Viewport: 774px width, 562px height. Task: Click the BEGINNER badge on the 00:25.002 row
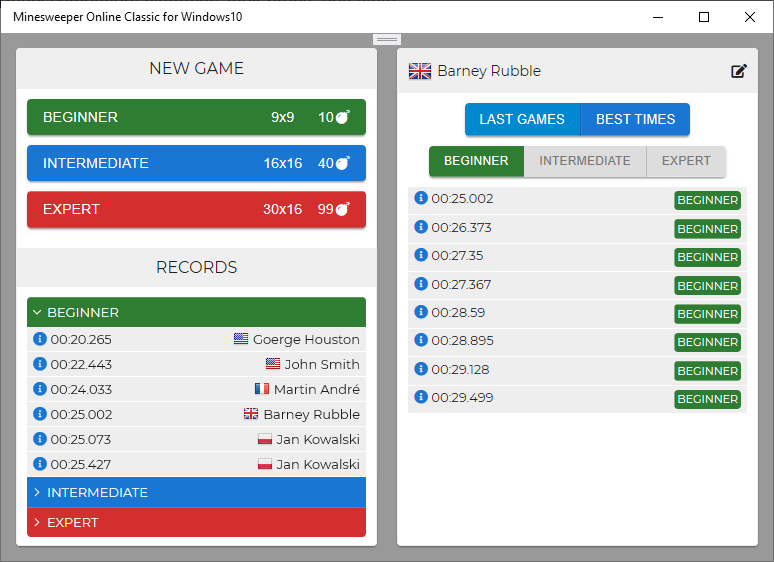707,200
